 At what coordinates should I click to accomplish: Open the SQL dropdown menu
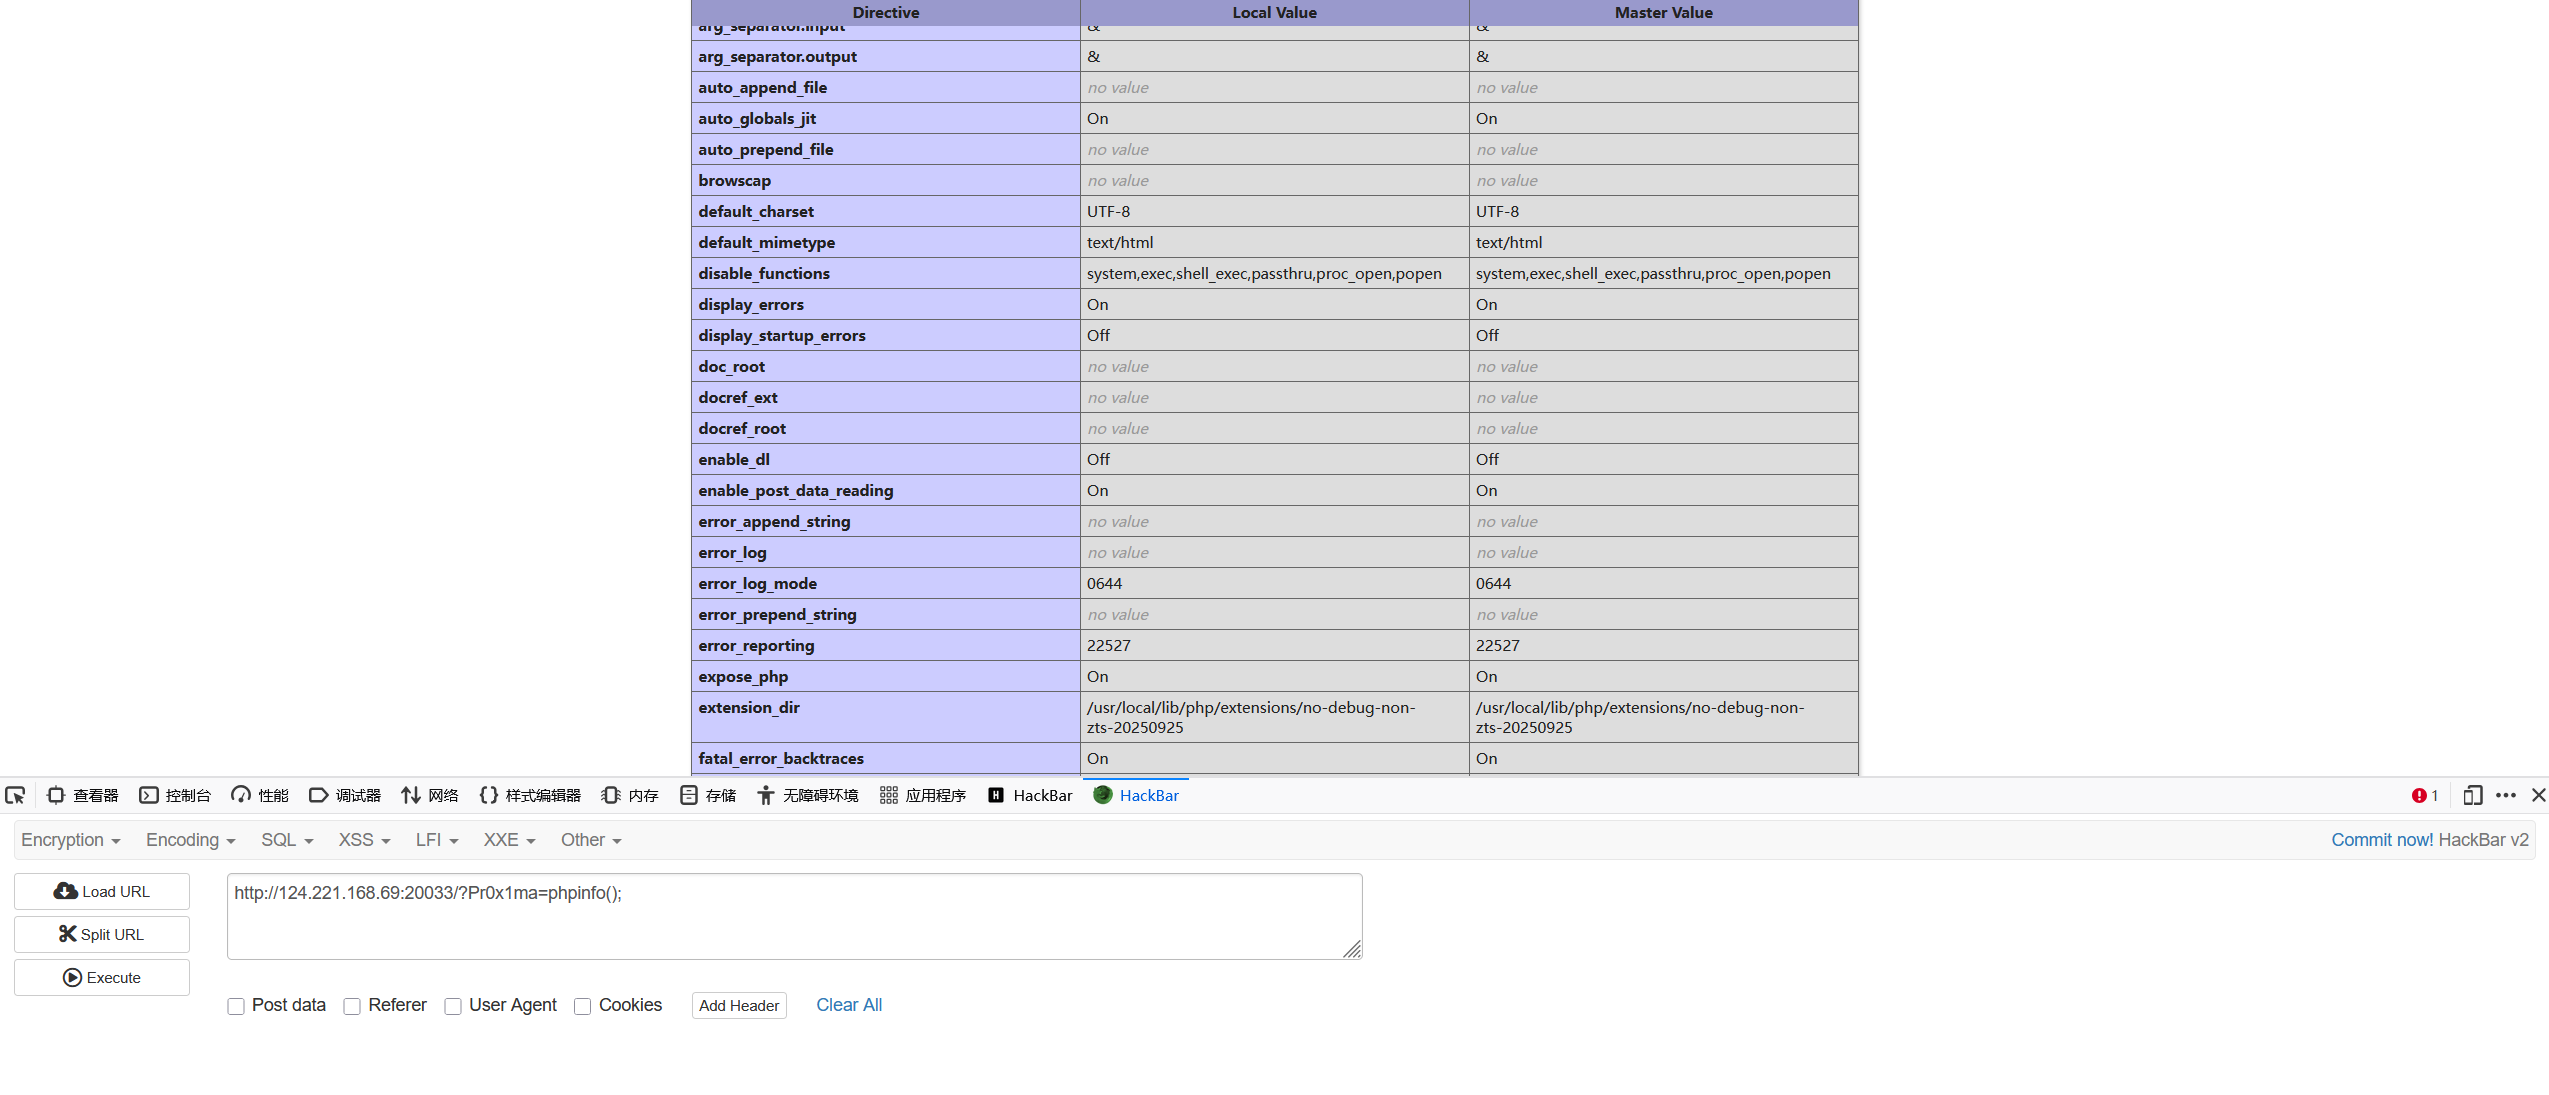tap(287, 840)
